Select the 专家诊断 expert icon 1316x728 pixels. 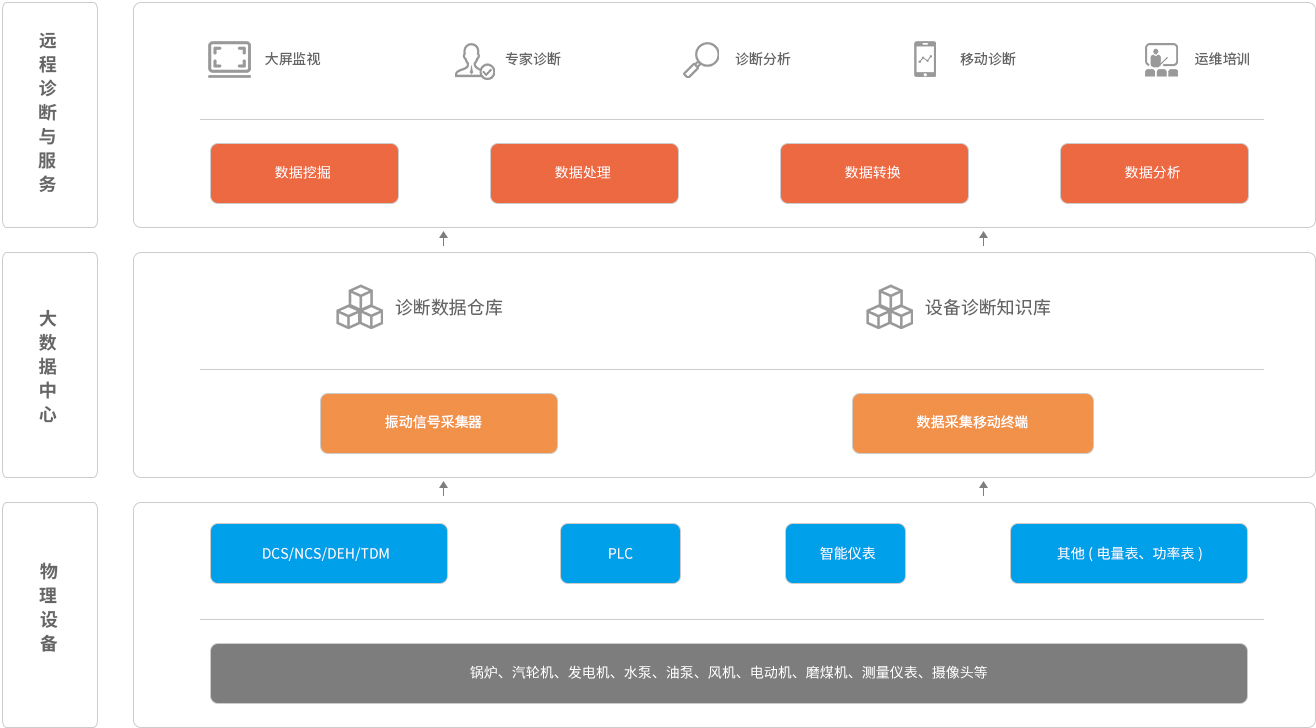(x=473, y=58)
